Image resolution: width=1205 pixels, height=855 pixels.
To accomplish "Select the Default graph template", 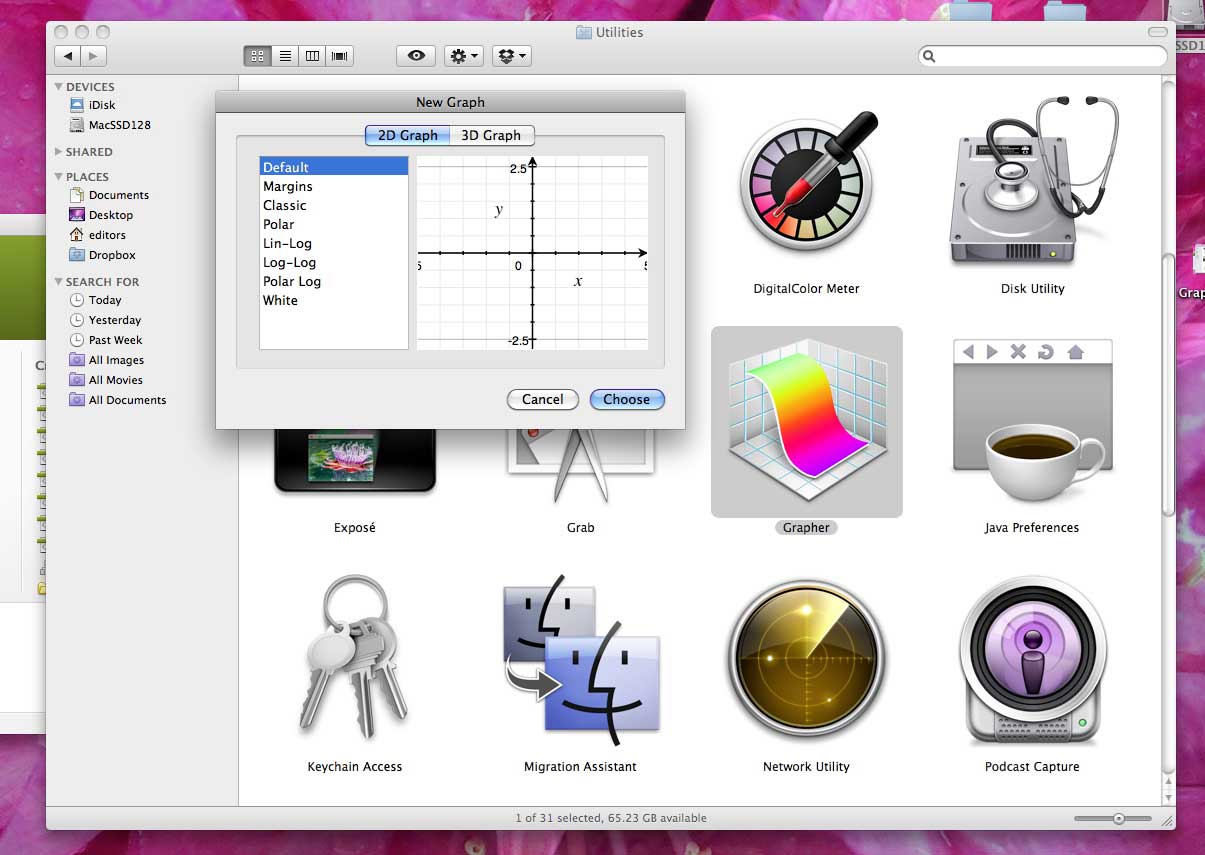I will pos(334,167).
